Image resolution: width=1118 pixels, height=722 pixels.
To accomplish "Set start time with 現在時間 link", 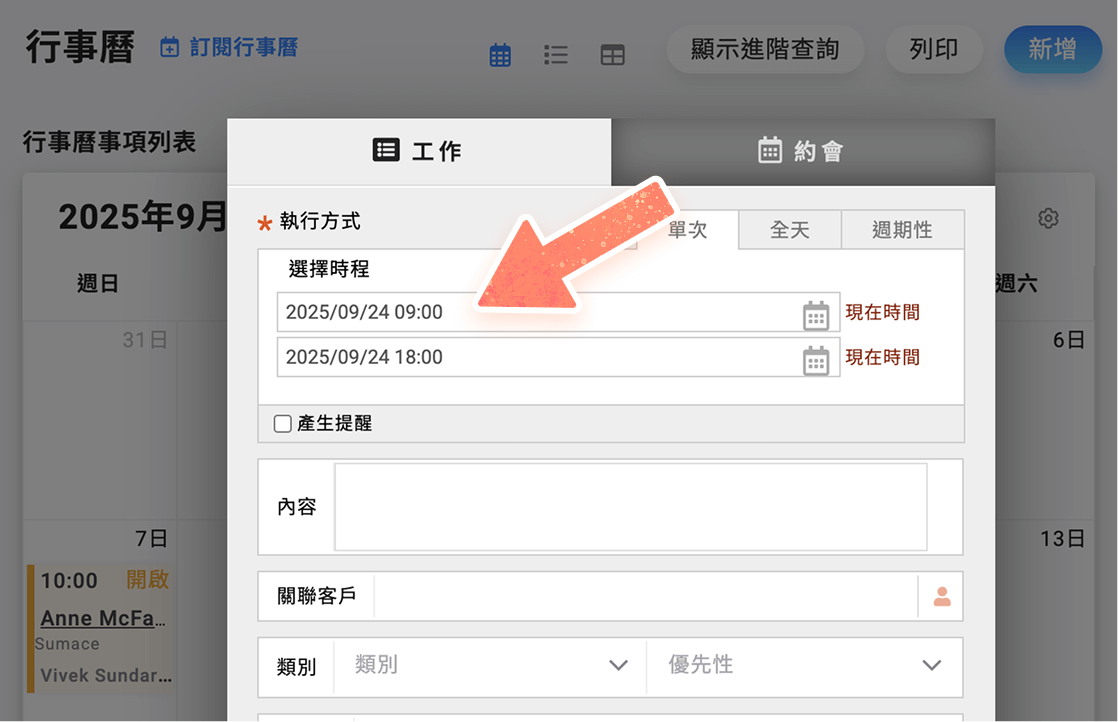I will pos(882,312).
